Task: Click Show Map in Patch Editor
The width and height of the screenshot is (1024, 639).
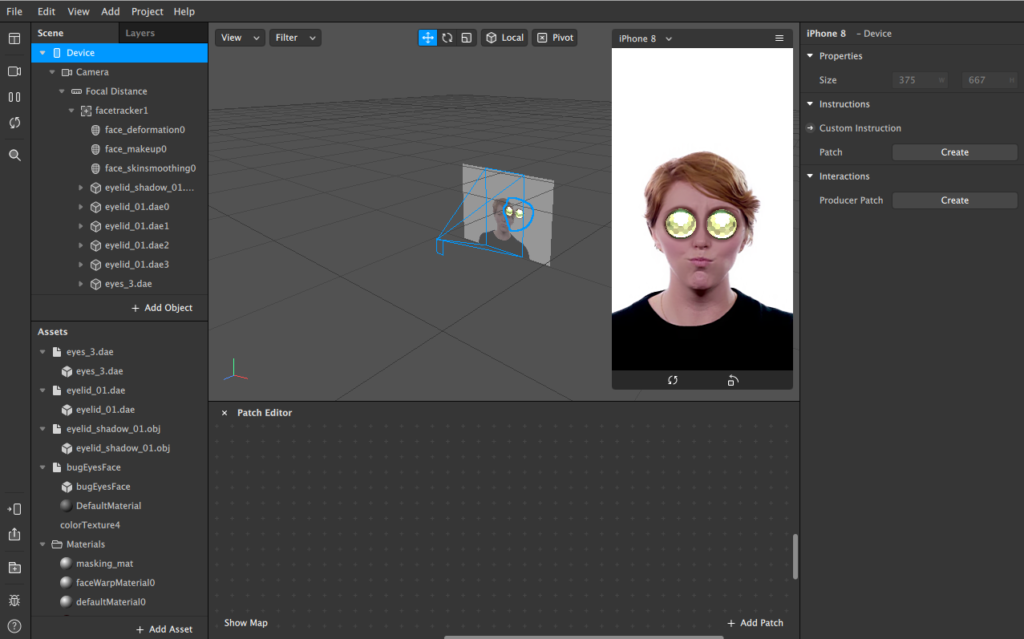Action: click(x=246, y=623)
